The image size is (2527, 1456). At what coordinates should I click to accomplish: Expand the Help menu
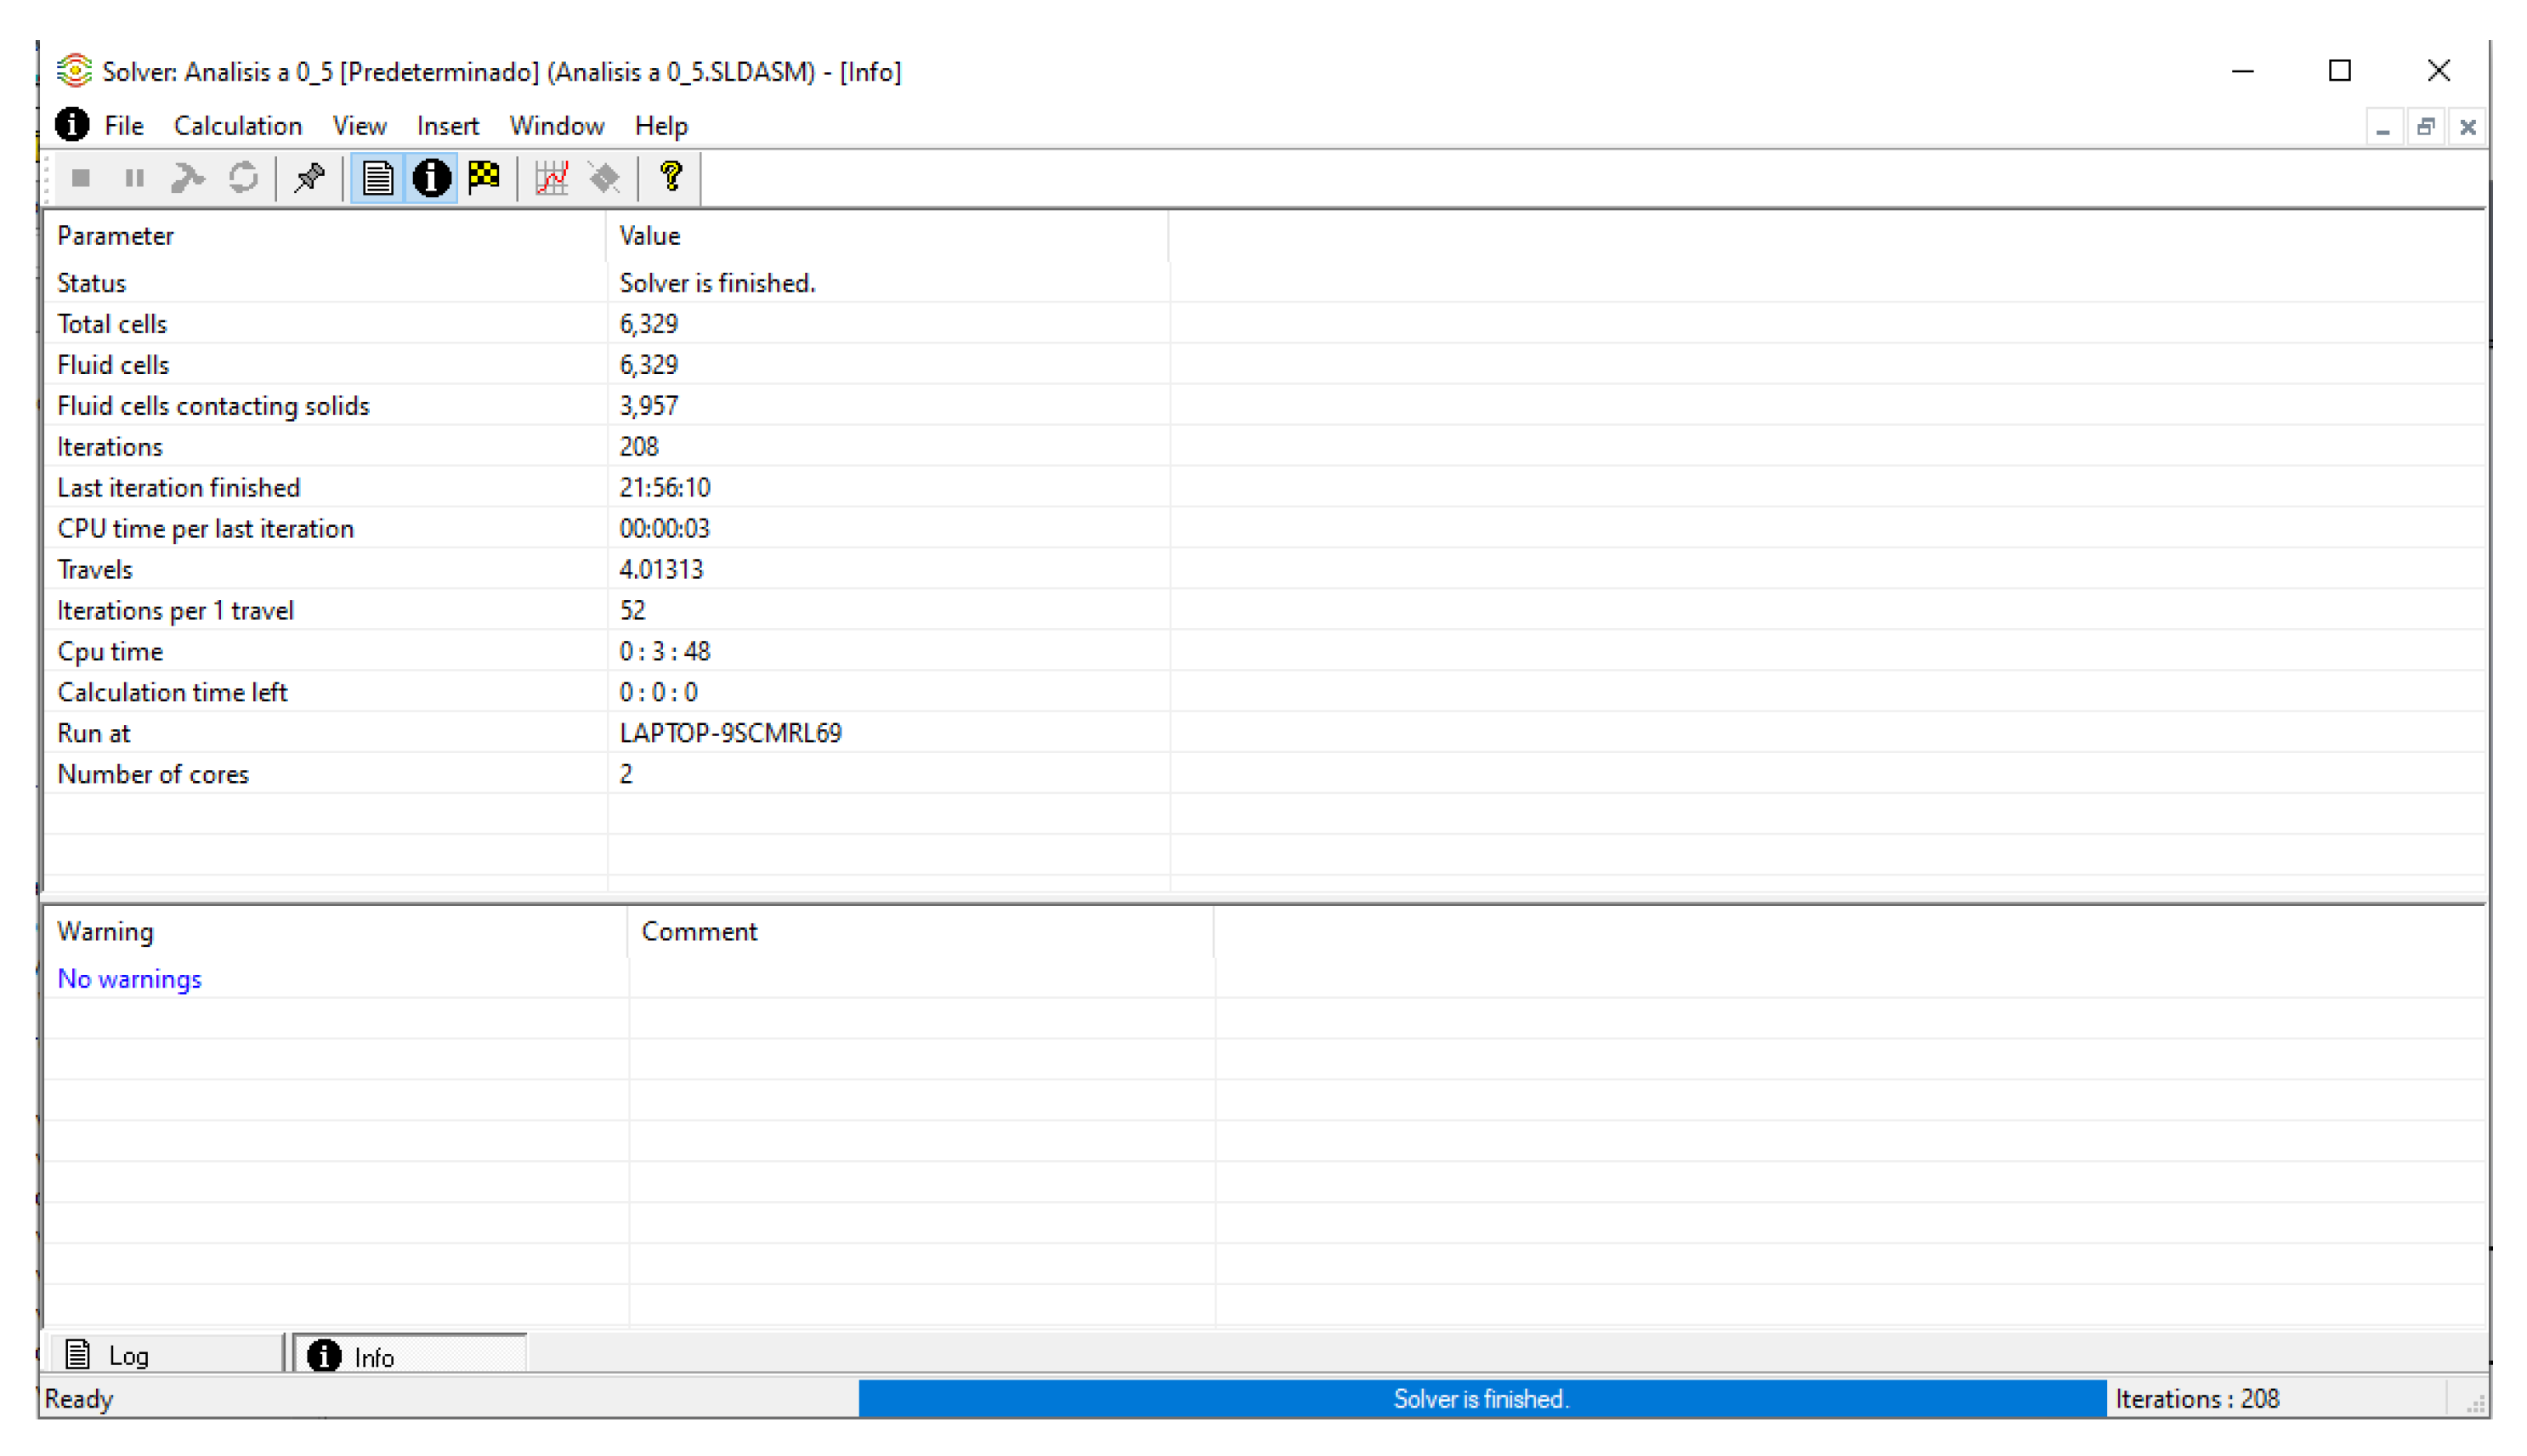click(661, 126)
